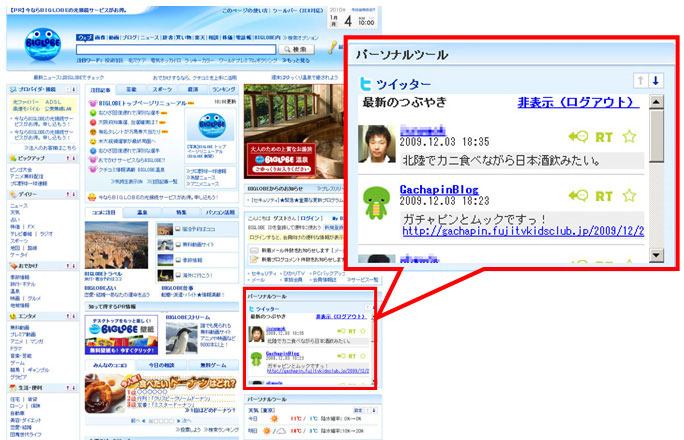The height and width of the screenshot is (440, 684).
Task: Select the ウェブ search category tab
Action: pyautogui.click(x=84, y=38)
